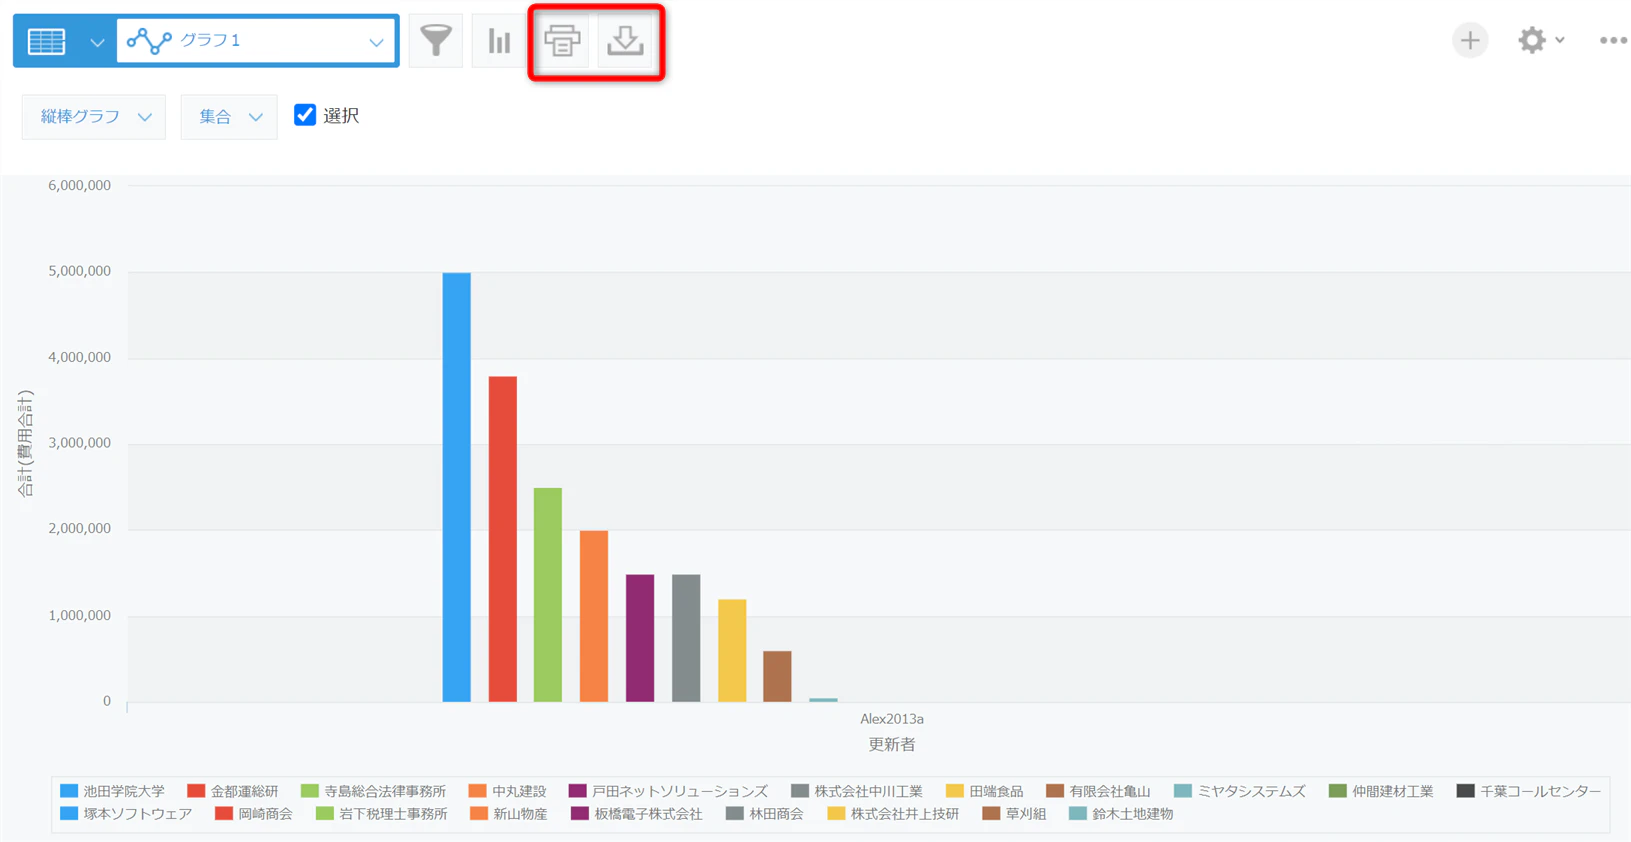Click legend entry 林田商会
This screenshot has width=1631, height=842.
pos(765,814)
